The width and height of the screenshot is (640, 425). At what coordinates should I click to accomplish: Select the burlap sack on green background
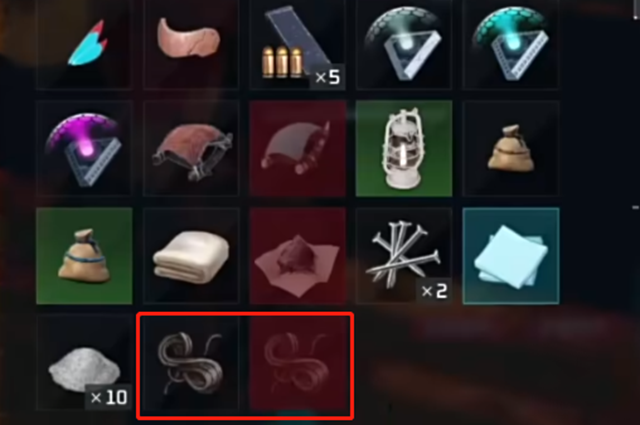pyautogui.click(x=84, y=256)
